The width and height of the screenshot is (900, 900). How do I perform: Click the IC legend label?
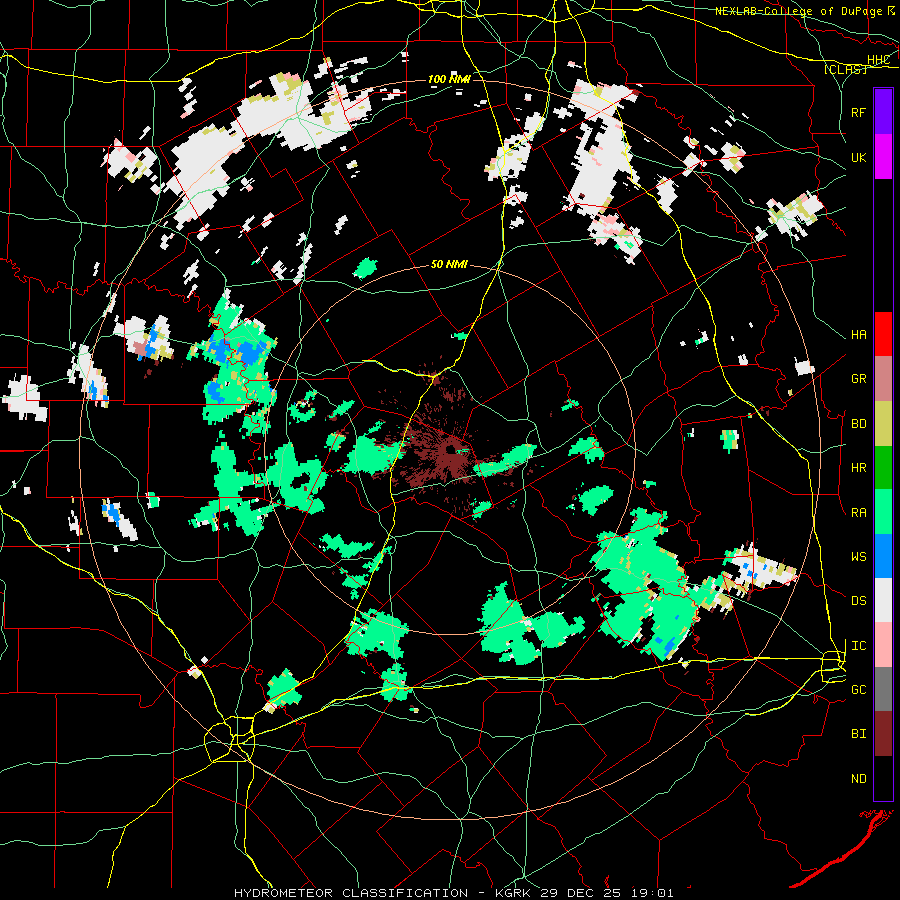pyautogui.click(x=858, y=646)
